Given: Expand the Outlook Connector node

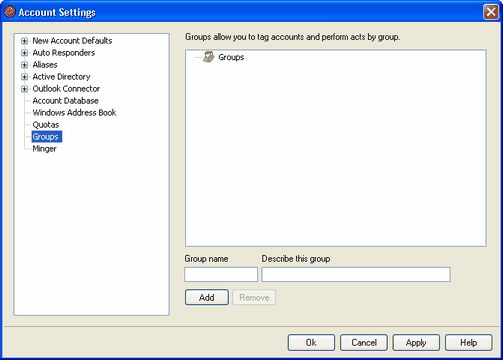Looking at the screenshot, I should tap(24, 89).
